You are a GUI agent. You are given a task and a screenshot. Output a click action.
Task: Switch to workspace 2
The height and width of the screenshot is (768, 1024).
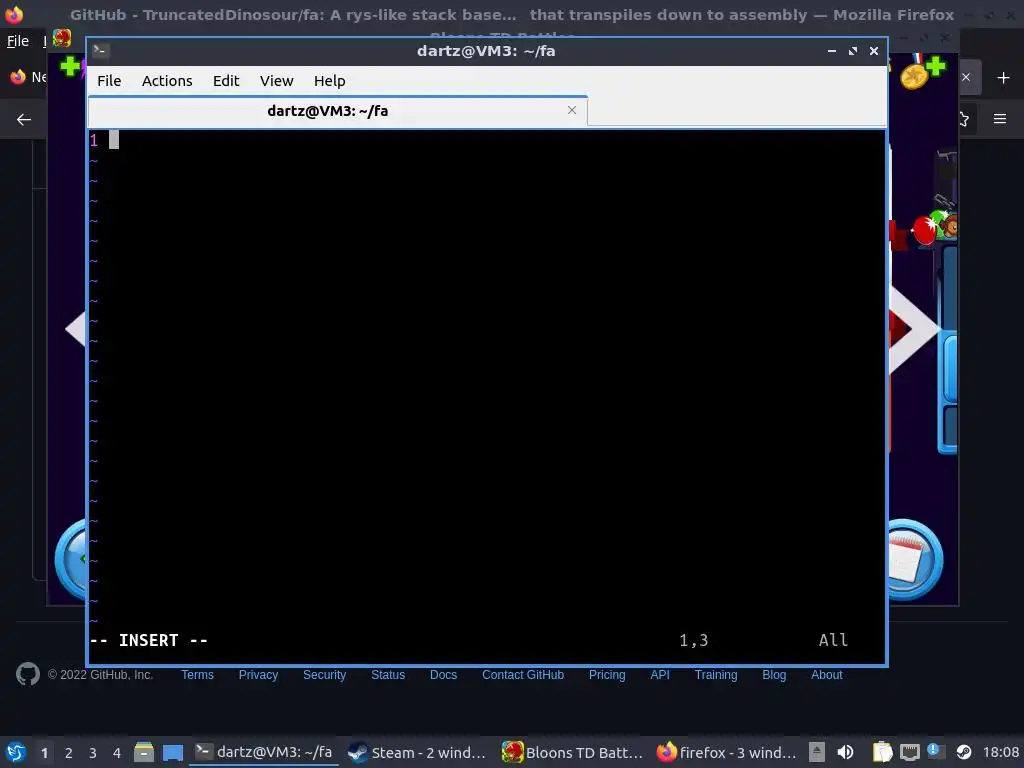(x=69, y=753)
